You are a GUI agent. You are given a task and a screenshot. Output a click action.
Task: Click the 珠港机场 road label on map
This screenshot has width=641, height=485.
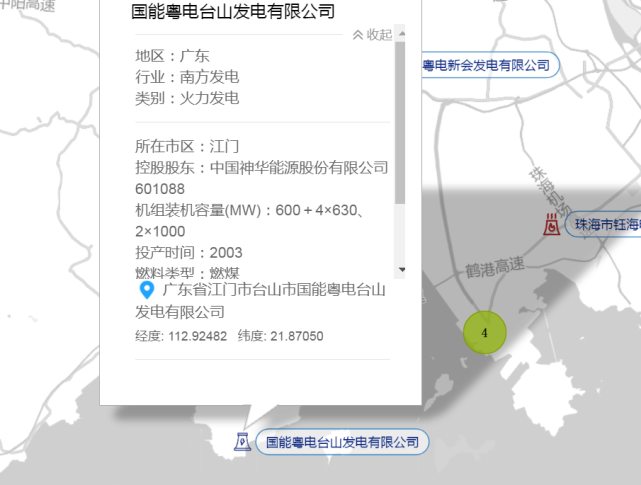(550, 192)
